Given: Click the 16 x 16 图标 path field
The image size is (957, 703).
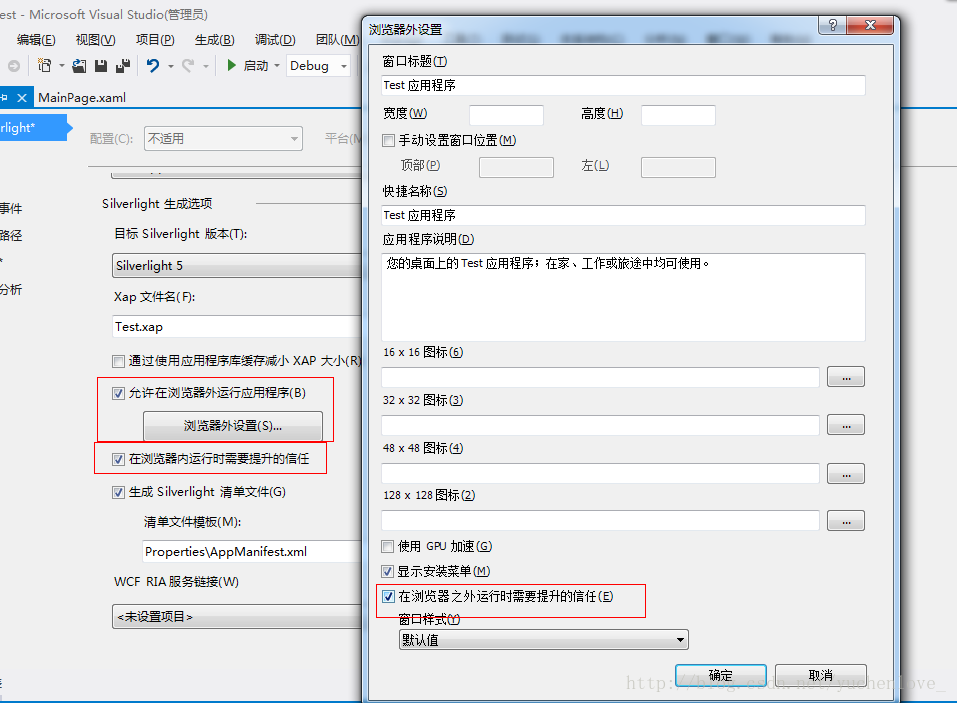Looking at the screenshot, I should (x=601, y=377).
